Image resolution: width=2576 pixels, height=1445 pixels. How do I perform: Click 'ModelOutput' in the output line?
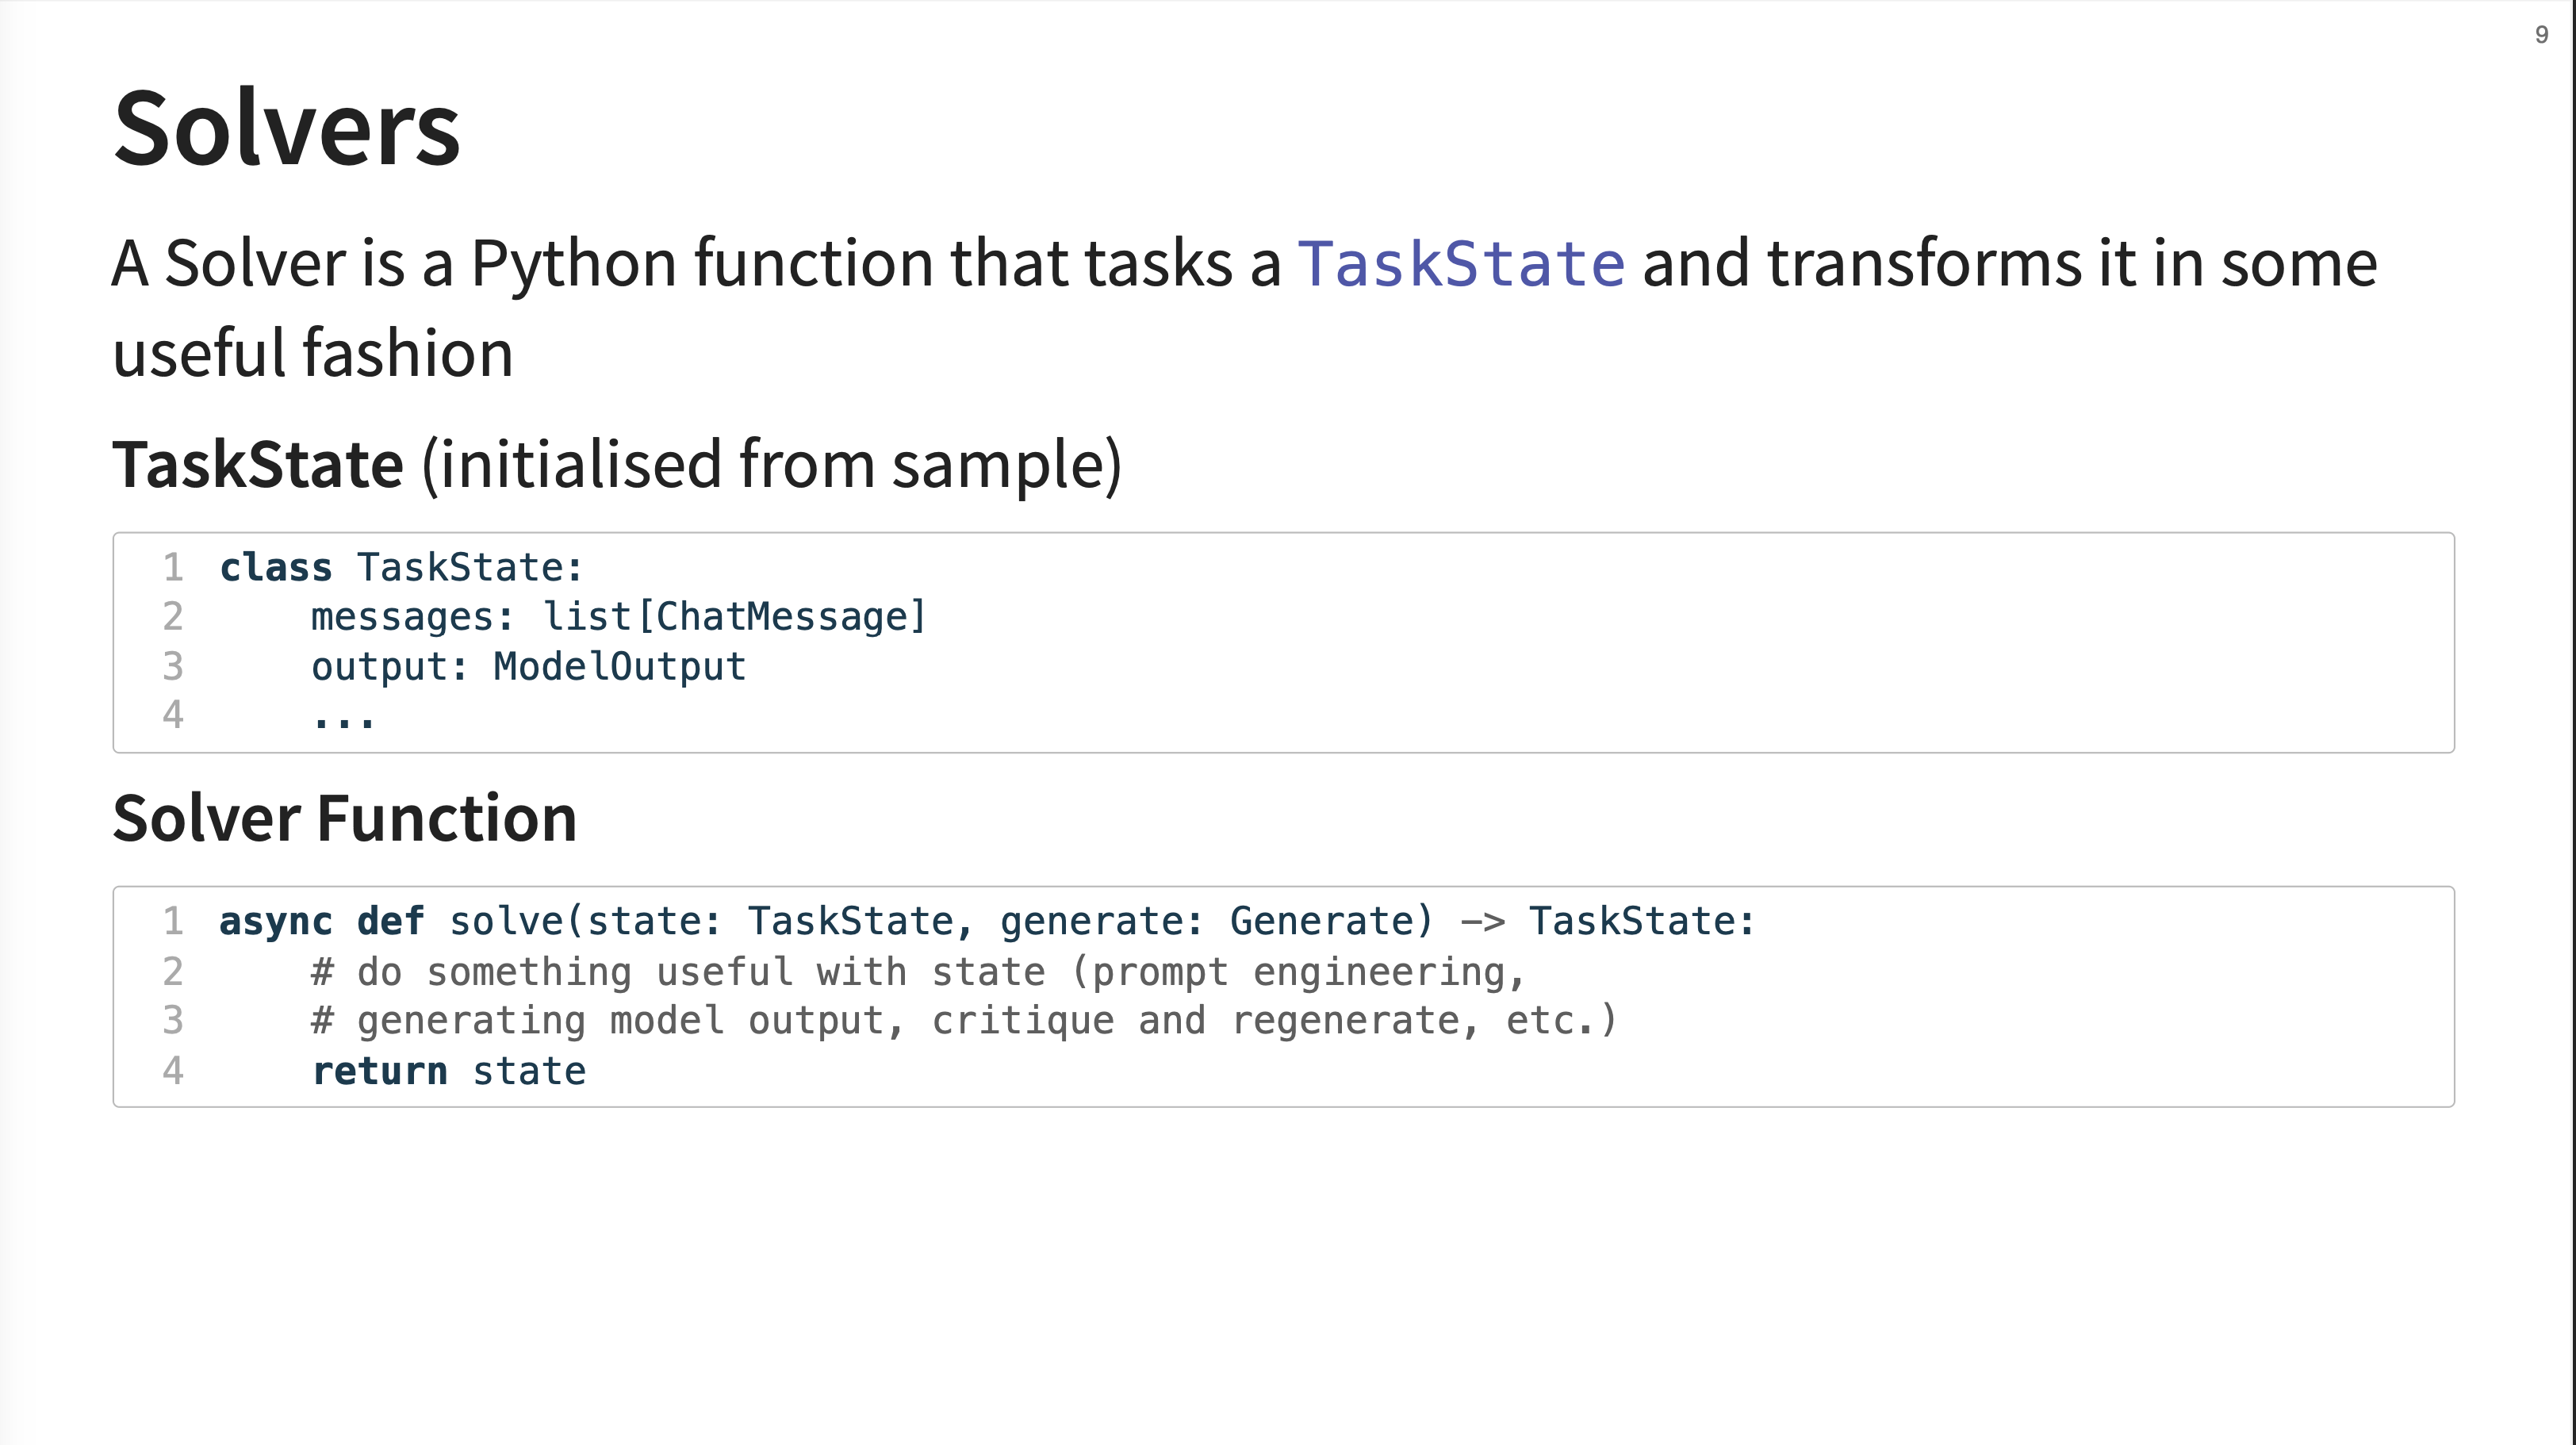coord(619,666)
